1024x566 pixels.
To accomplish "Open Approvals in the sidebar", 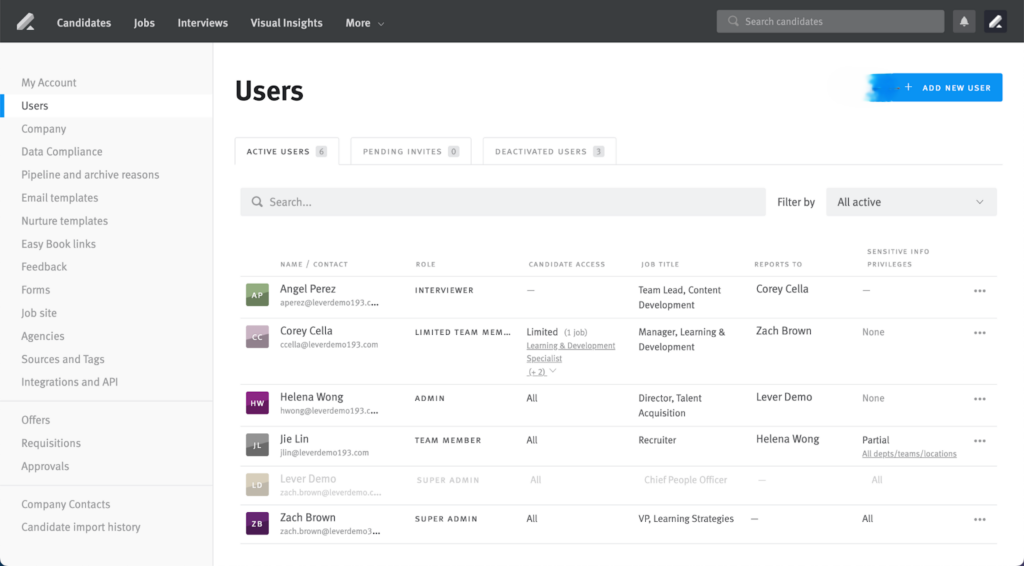I will 44,466.
